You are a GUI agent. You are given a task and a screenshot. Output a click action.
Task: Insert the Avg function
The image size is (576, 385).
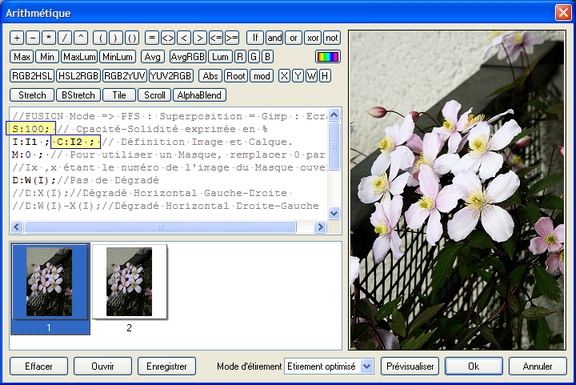pos(152,57)
